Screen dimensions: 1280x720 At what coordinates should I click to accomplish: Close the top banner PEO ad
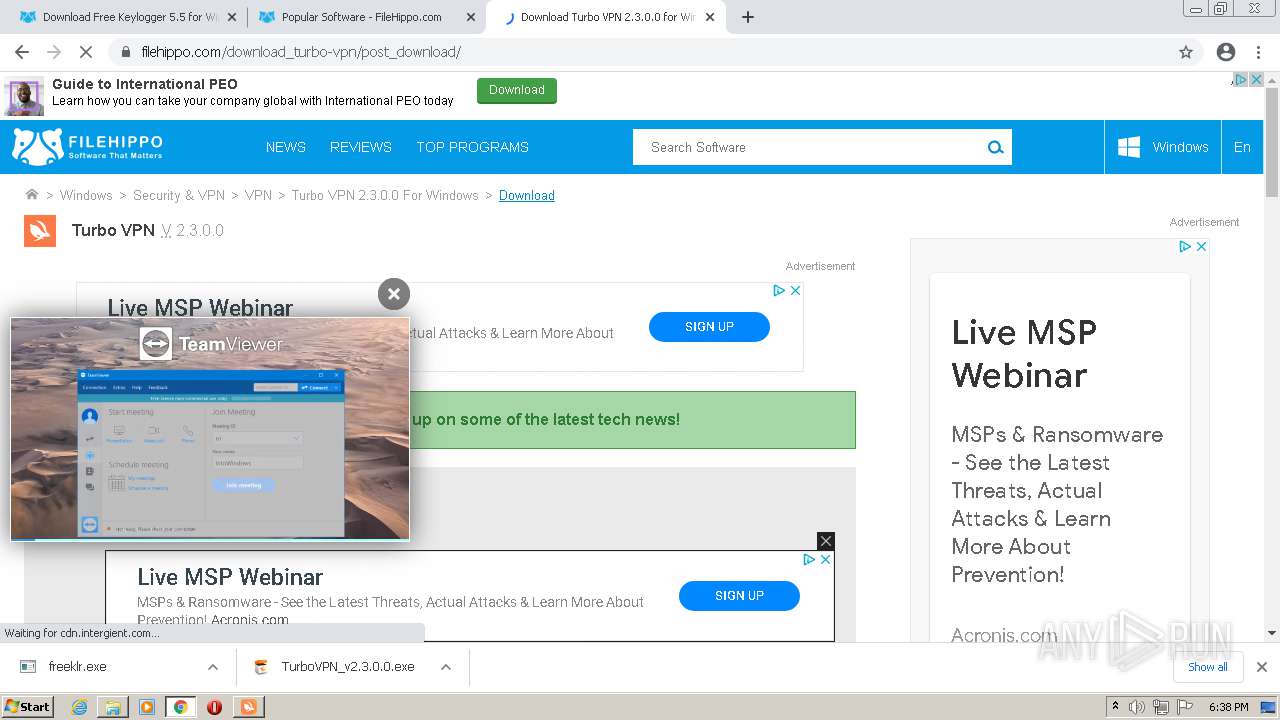click(x=1257, y=79)
